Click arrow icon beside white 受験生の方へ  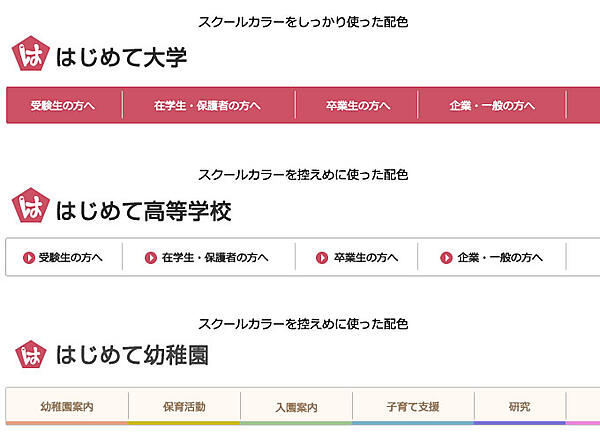pos(28,257)
